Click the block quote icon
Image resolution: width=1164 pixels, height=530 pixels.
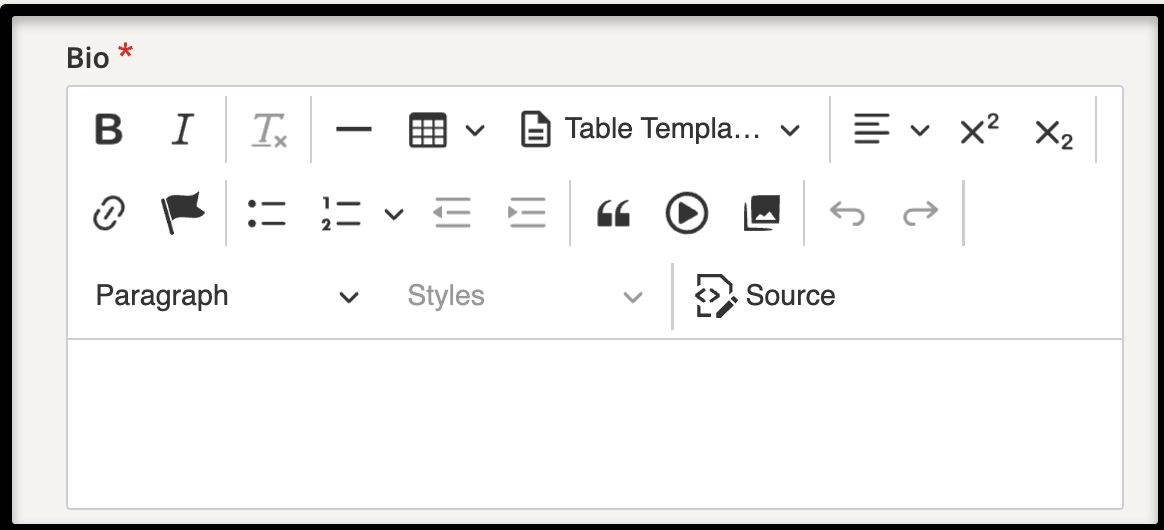613,213
